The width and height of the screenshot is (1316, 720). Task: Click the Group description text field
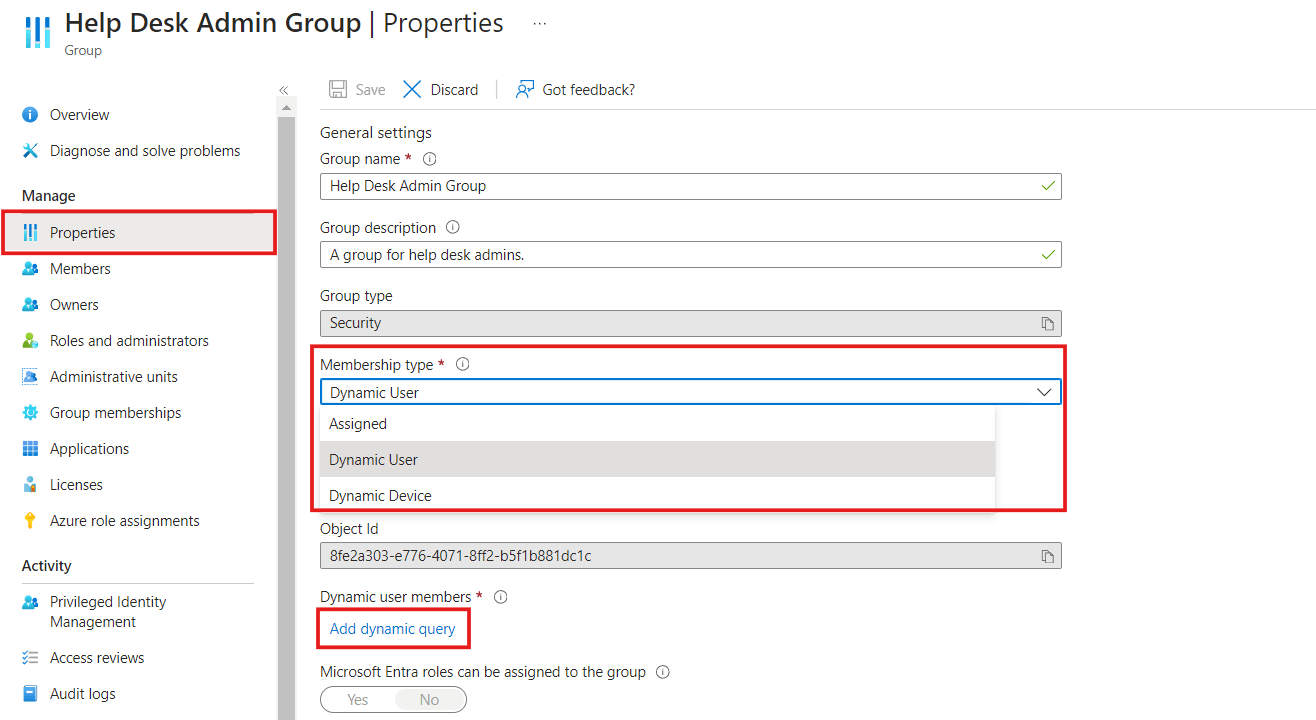(680, 255)
